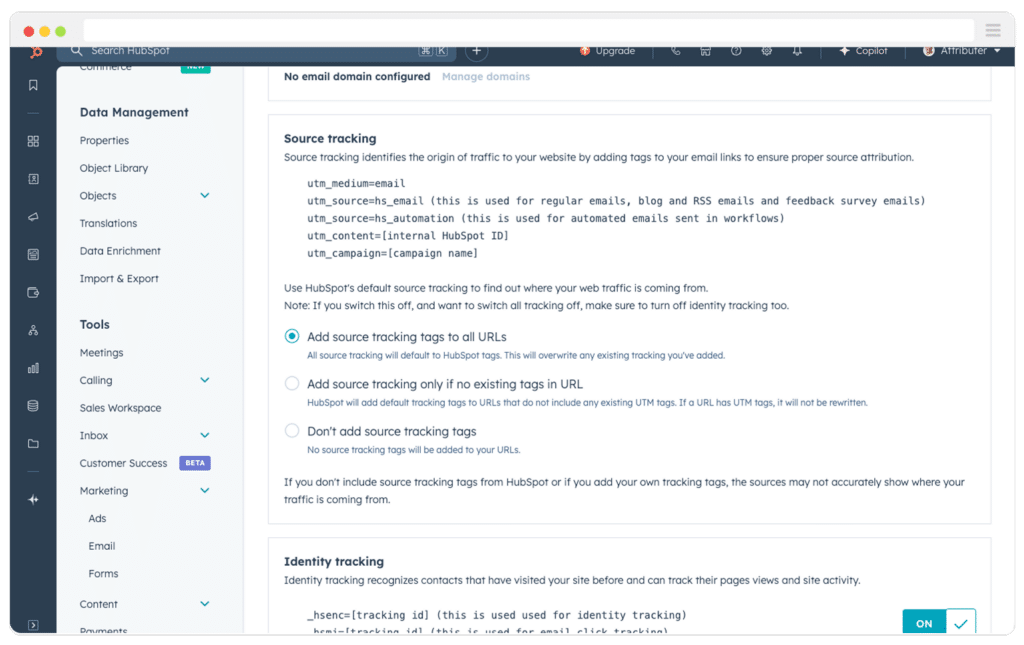Check notifications via the bell icon
1024x645 pixels.
(796, 50)
